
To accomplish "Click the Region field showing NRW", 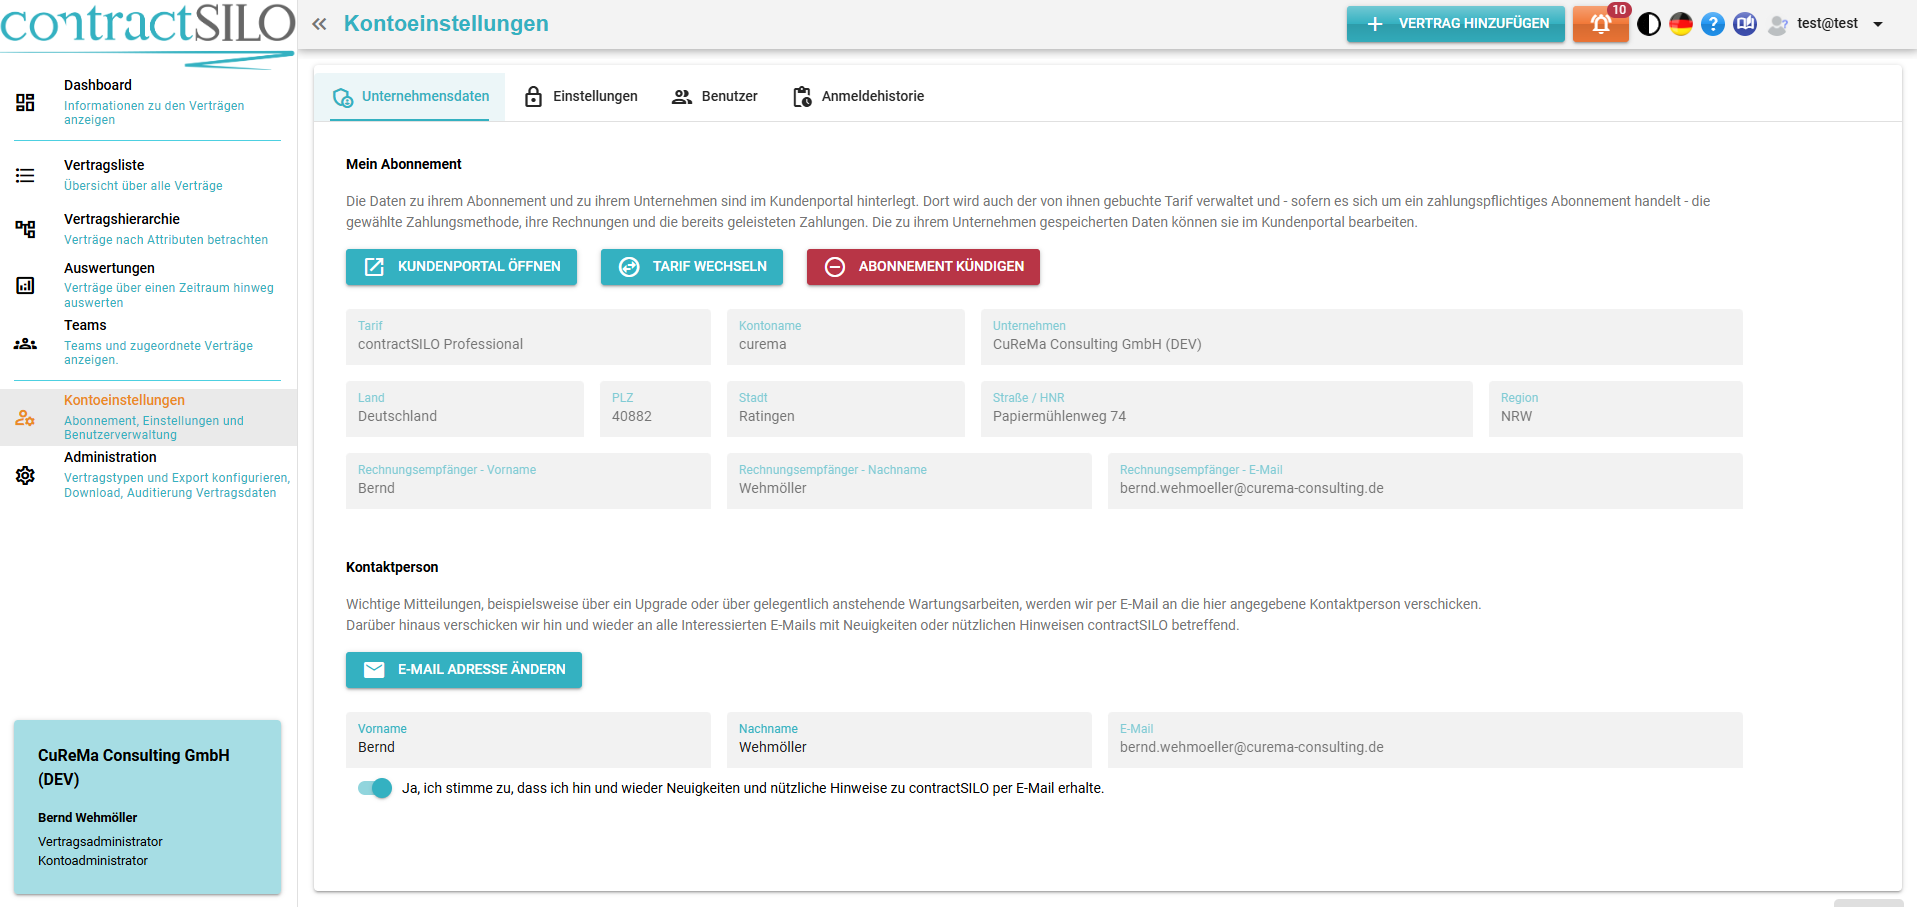I will pyautogui.click(x=1616, y=409).
